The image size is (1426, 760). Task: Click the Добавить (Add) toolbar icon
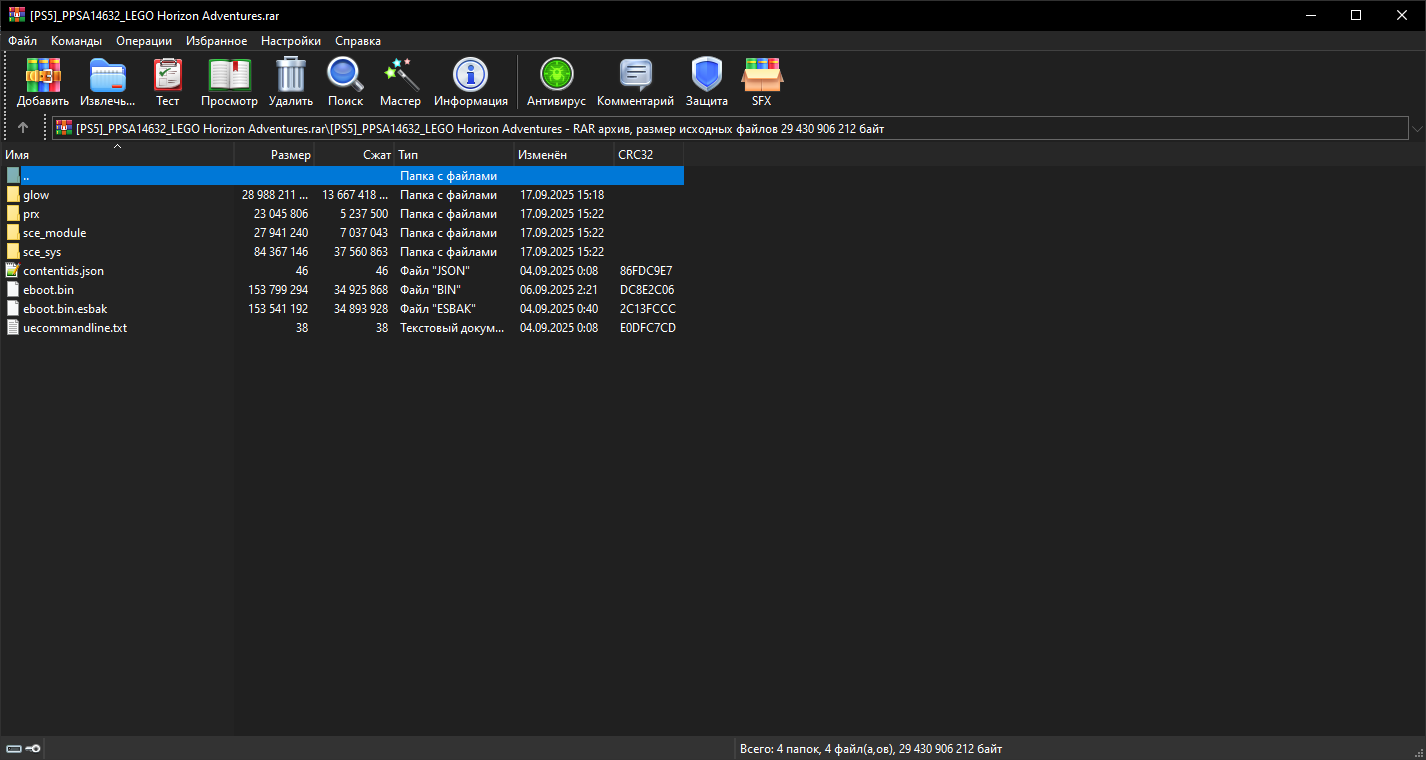tap(43, 75)
